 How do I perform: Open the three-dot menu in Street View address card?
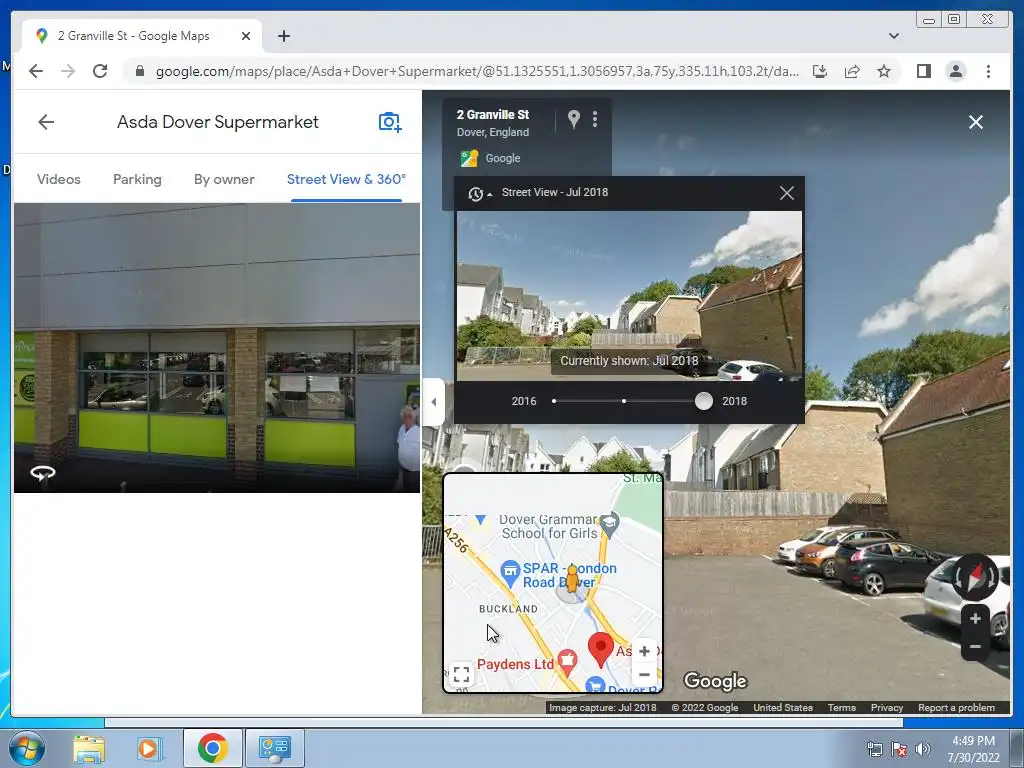[594, 119]
